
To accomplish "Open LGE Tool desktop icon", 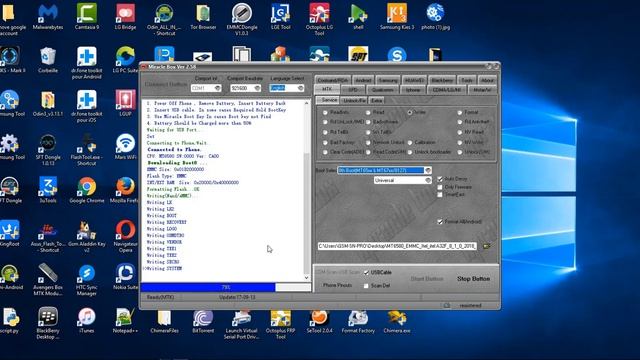I will click(x=280, y=17).
